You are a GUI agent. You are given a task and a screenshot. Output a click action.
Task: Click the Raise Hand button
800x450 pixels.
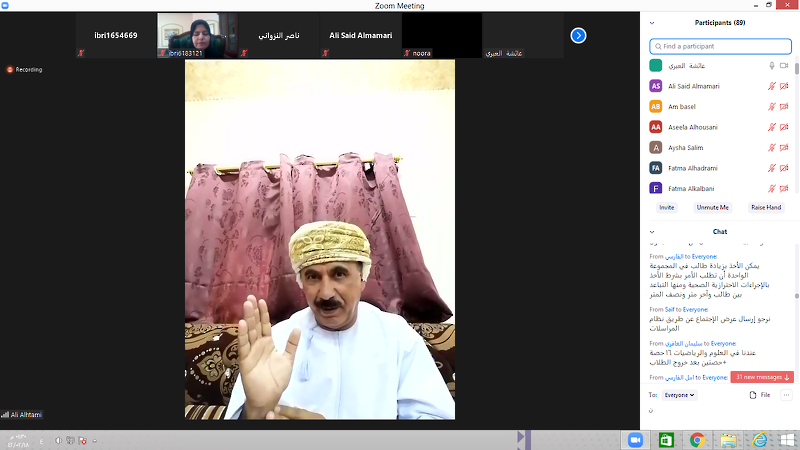point(766,207)
